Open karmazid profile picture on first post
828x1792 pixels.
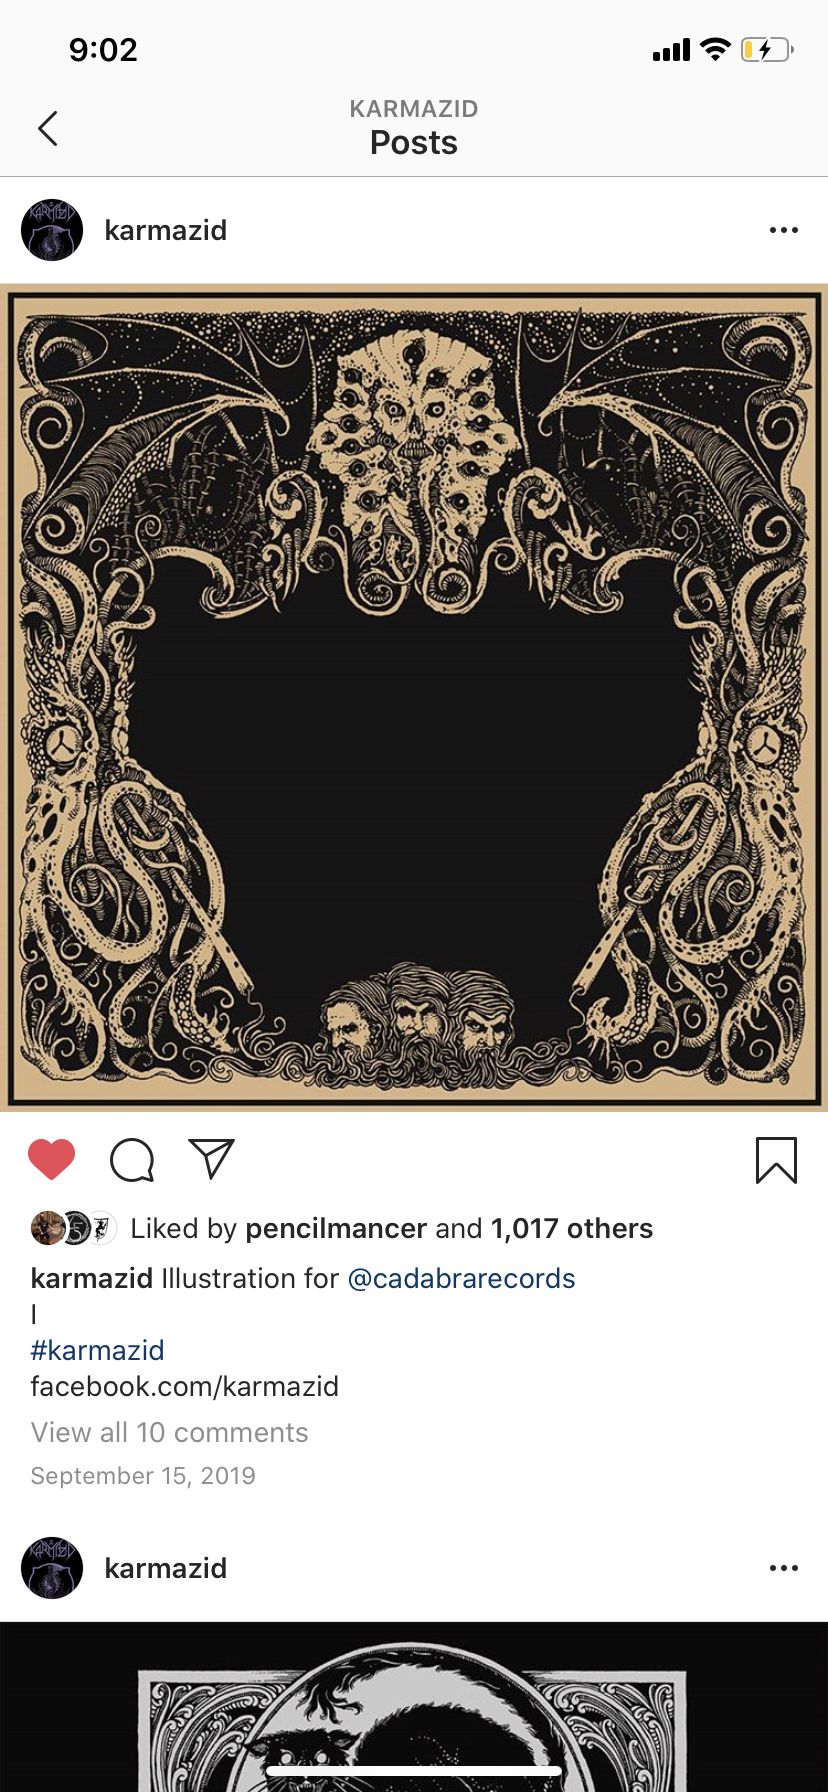52,230
